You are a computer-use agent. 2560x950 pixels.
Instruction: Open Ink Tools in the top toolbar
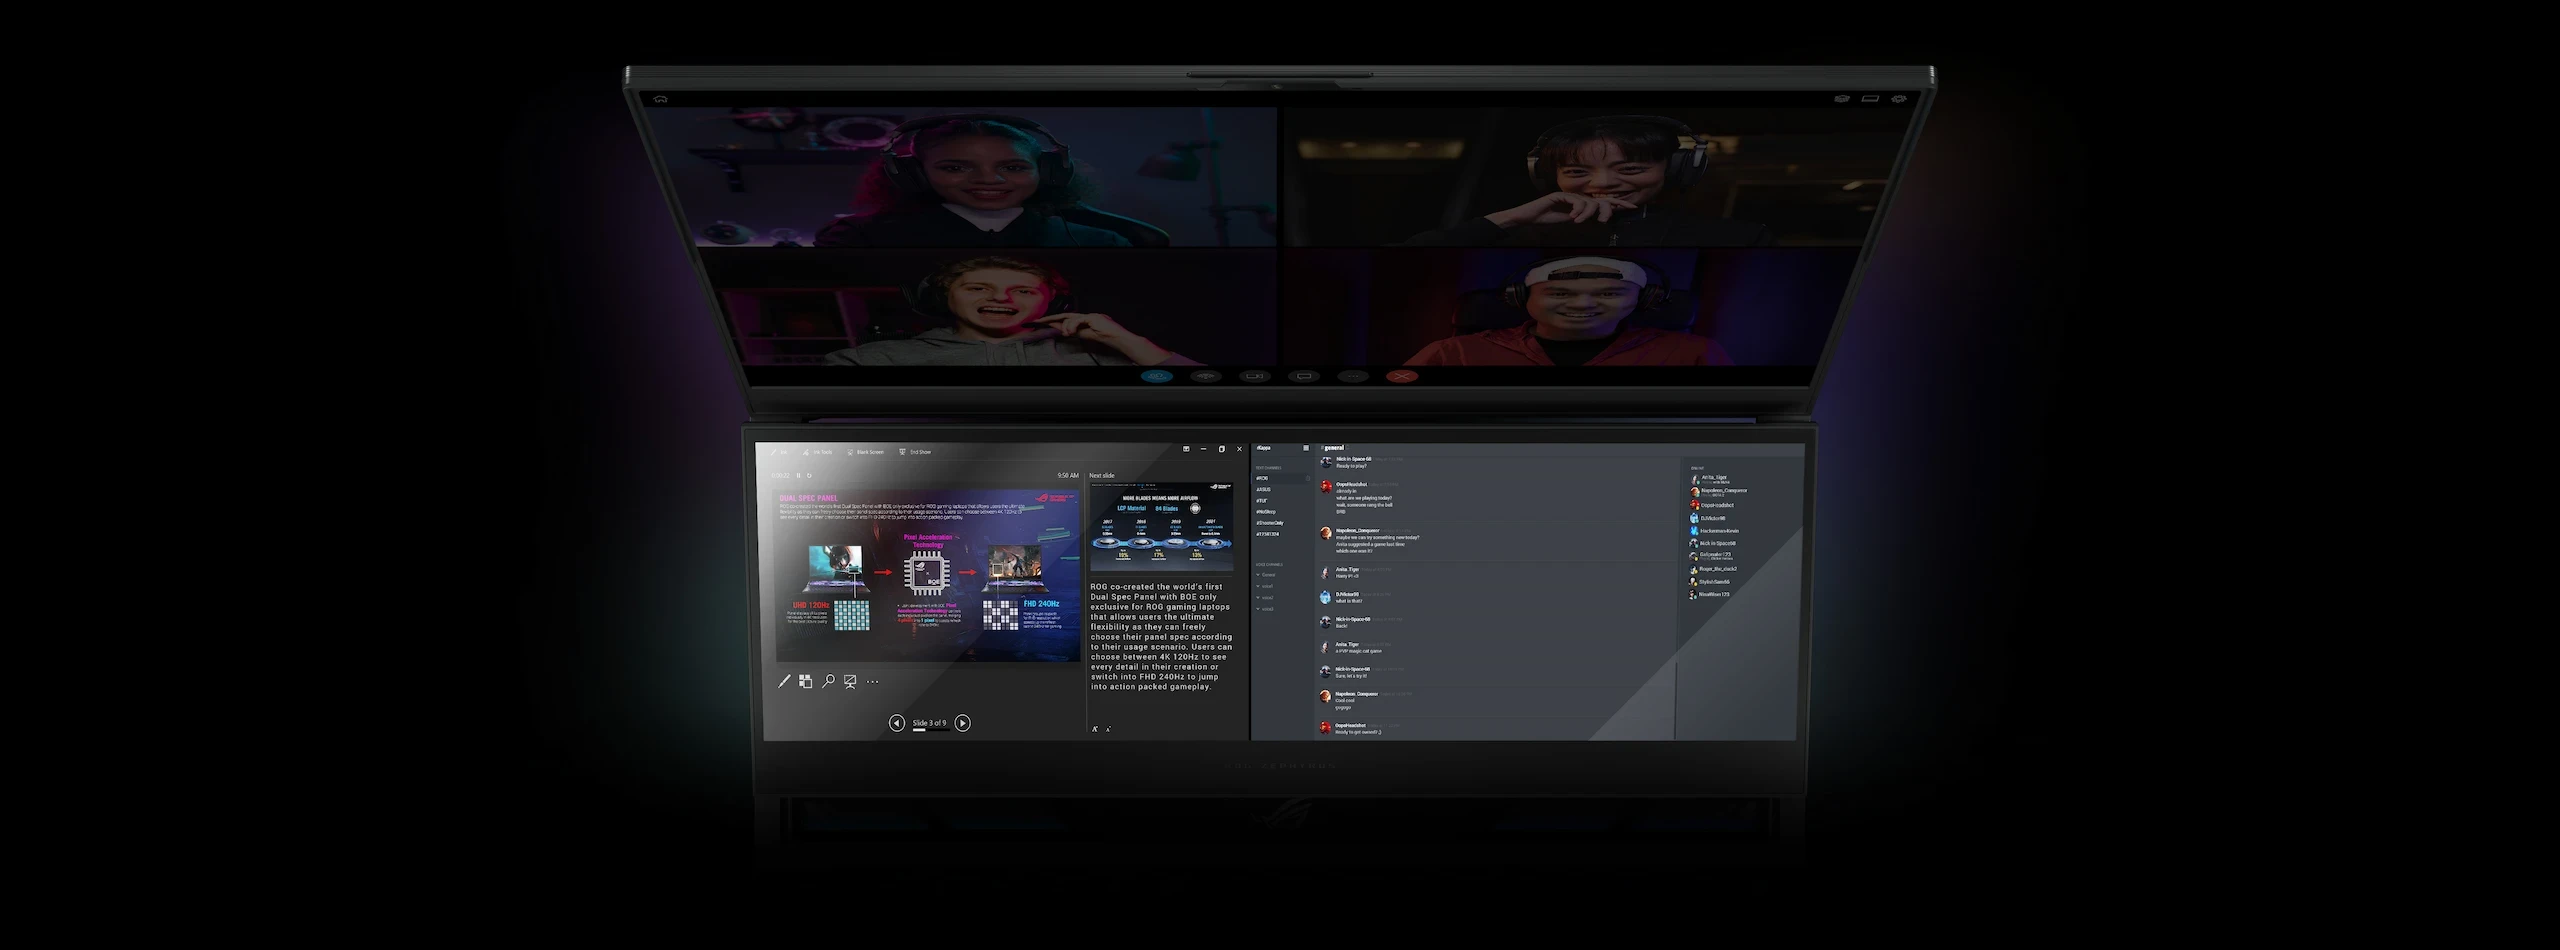pyautogui.click(x=818, y=452)
